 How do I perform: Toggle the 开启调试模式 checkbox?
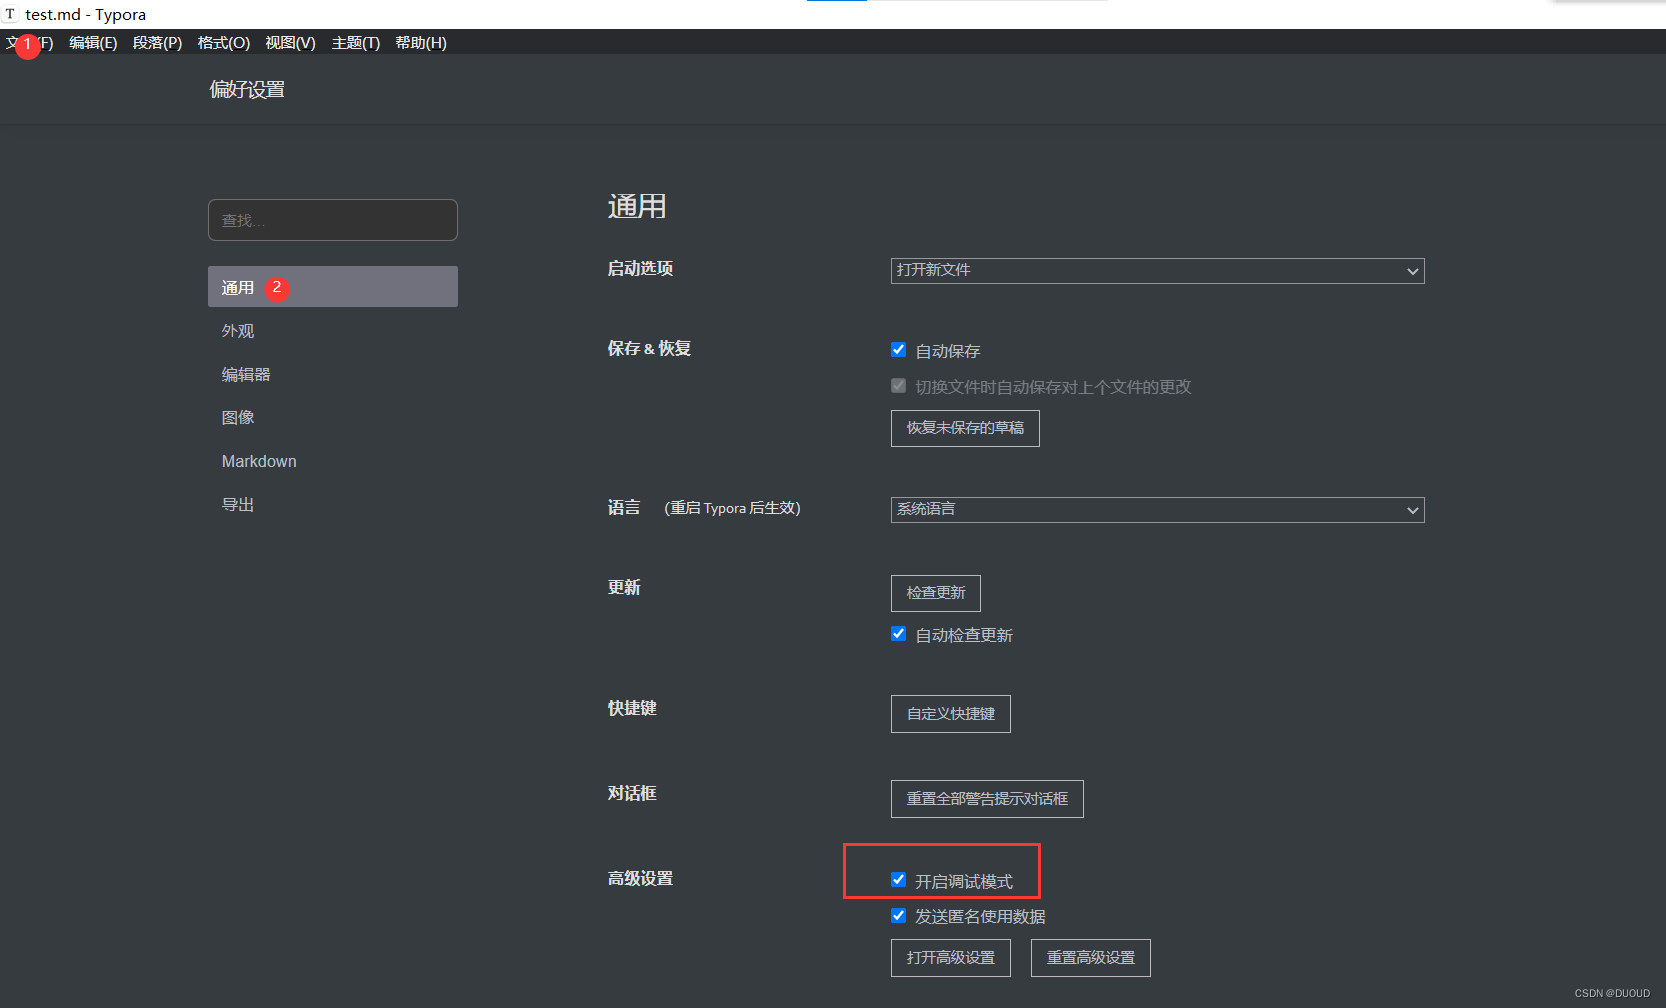[898, 880]
